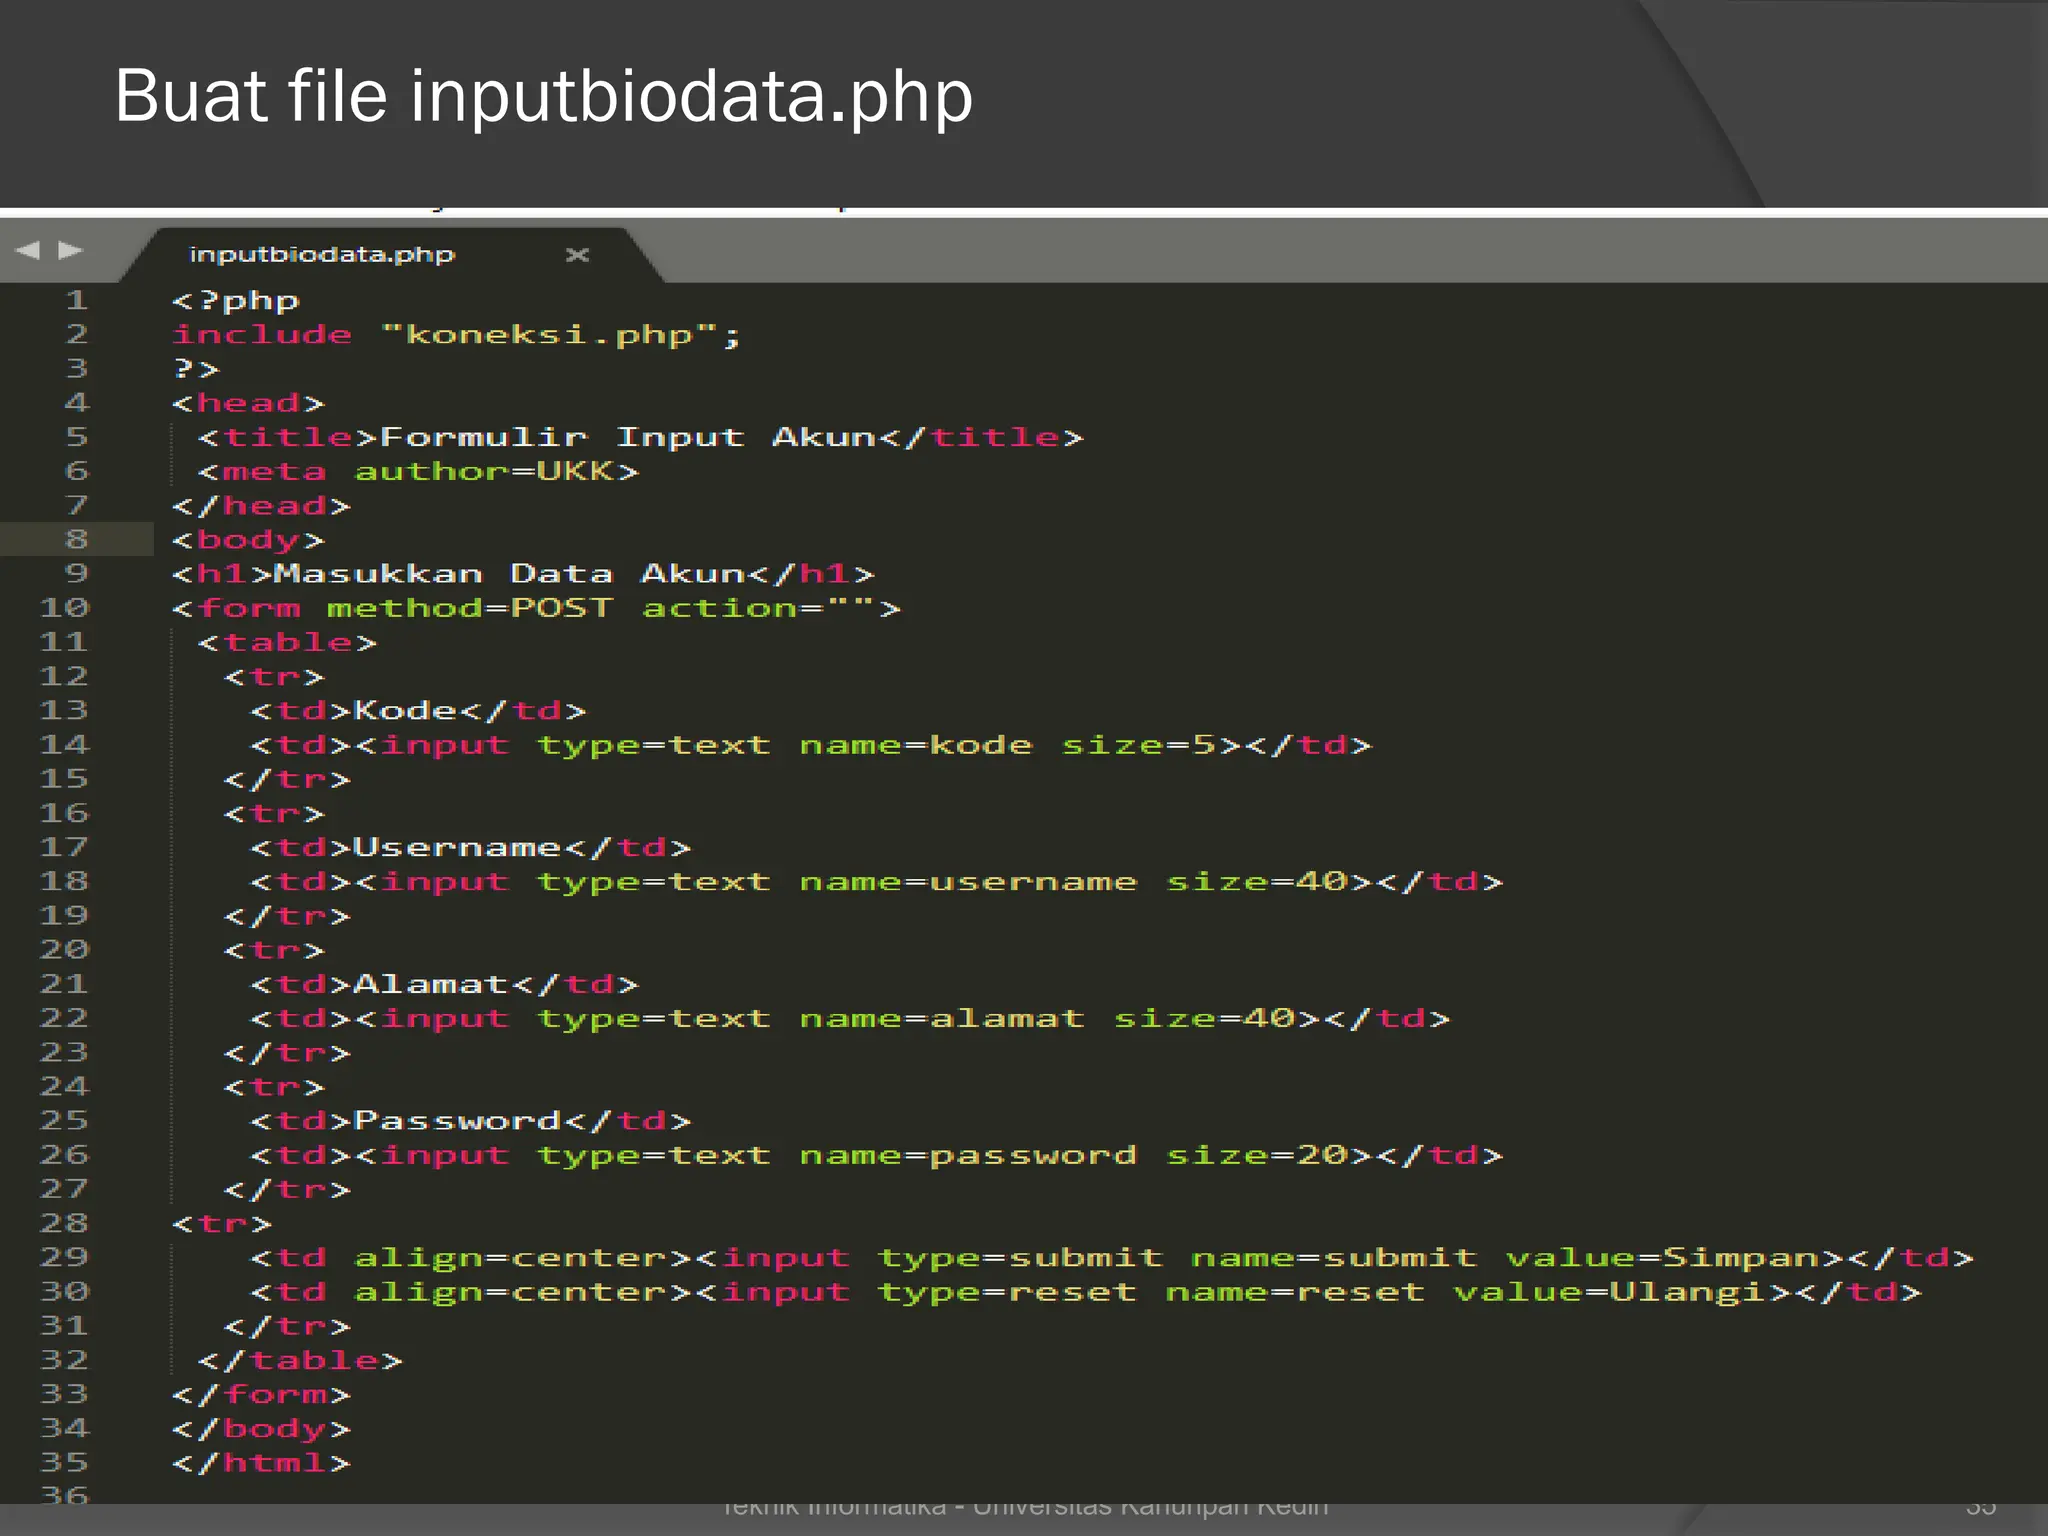
Task: Click 'size=20' attribute on line 26
Action: tap(1257, 1155)
